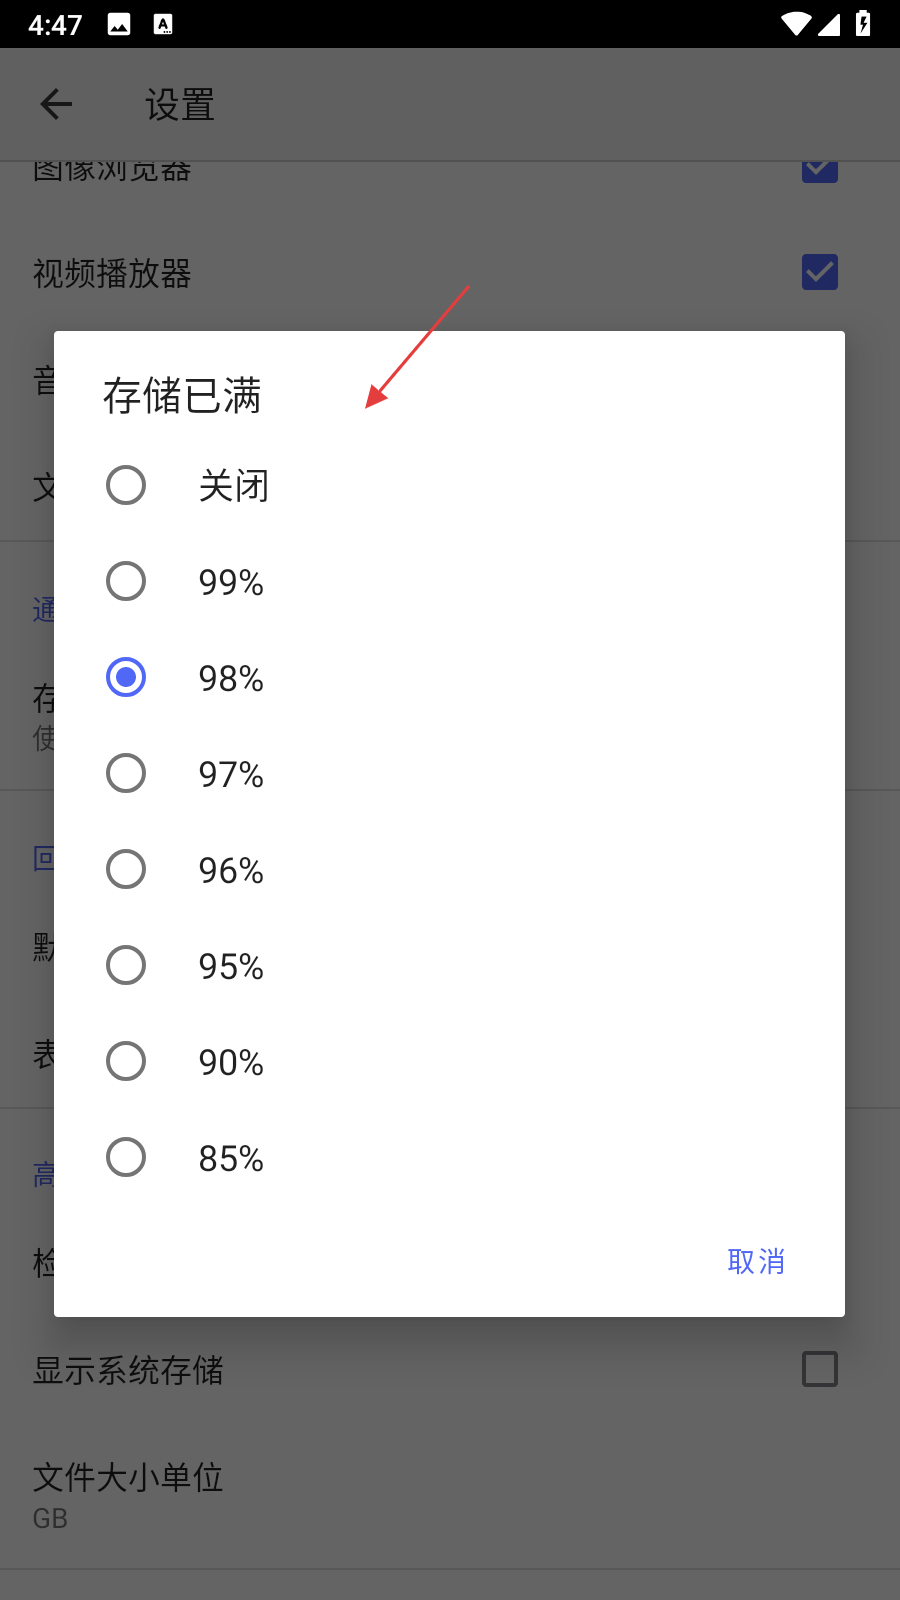This screenshot has width=900, height=1600.
Task: Pick the 85% storage threshold
Action: 126,1158
